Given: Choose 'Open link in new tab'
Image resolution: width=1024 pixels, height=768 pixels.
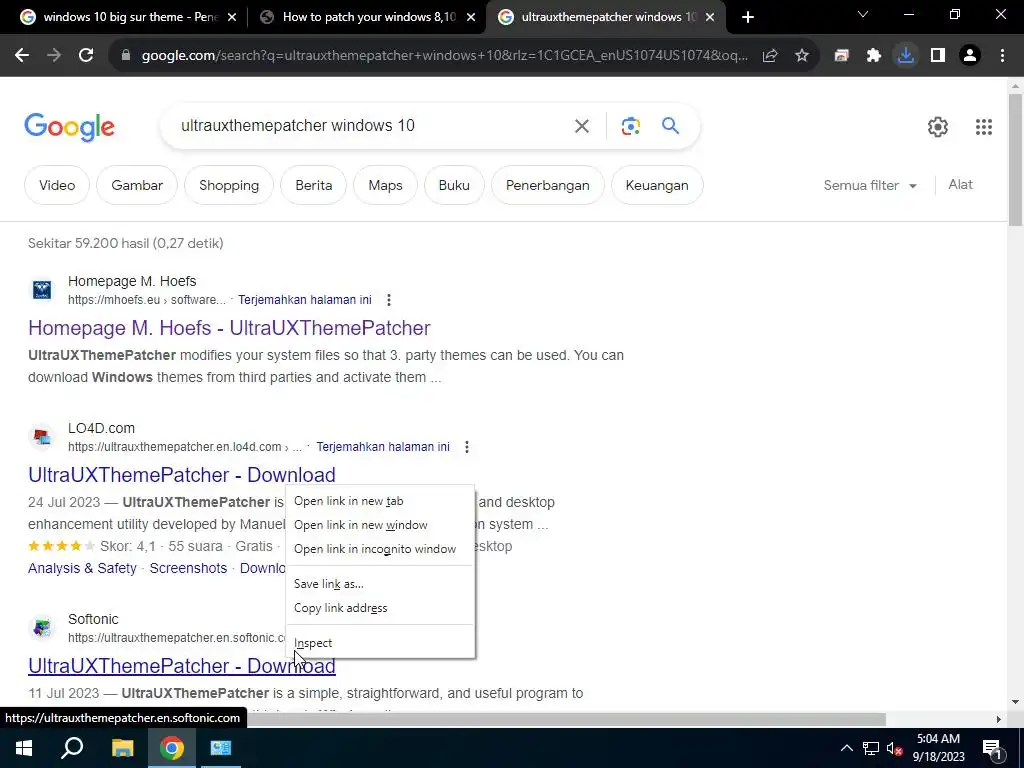Looking at the screenshot, I should click(x=380, y=501).
